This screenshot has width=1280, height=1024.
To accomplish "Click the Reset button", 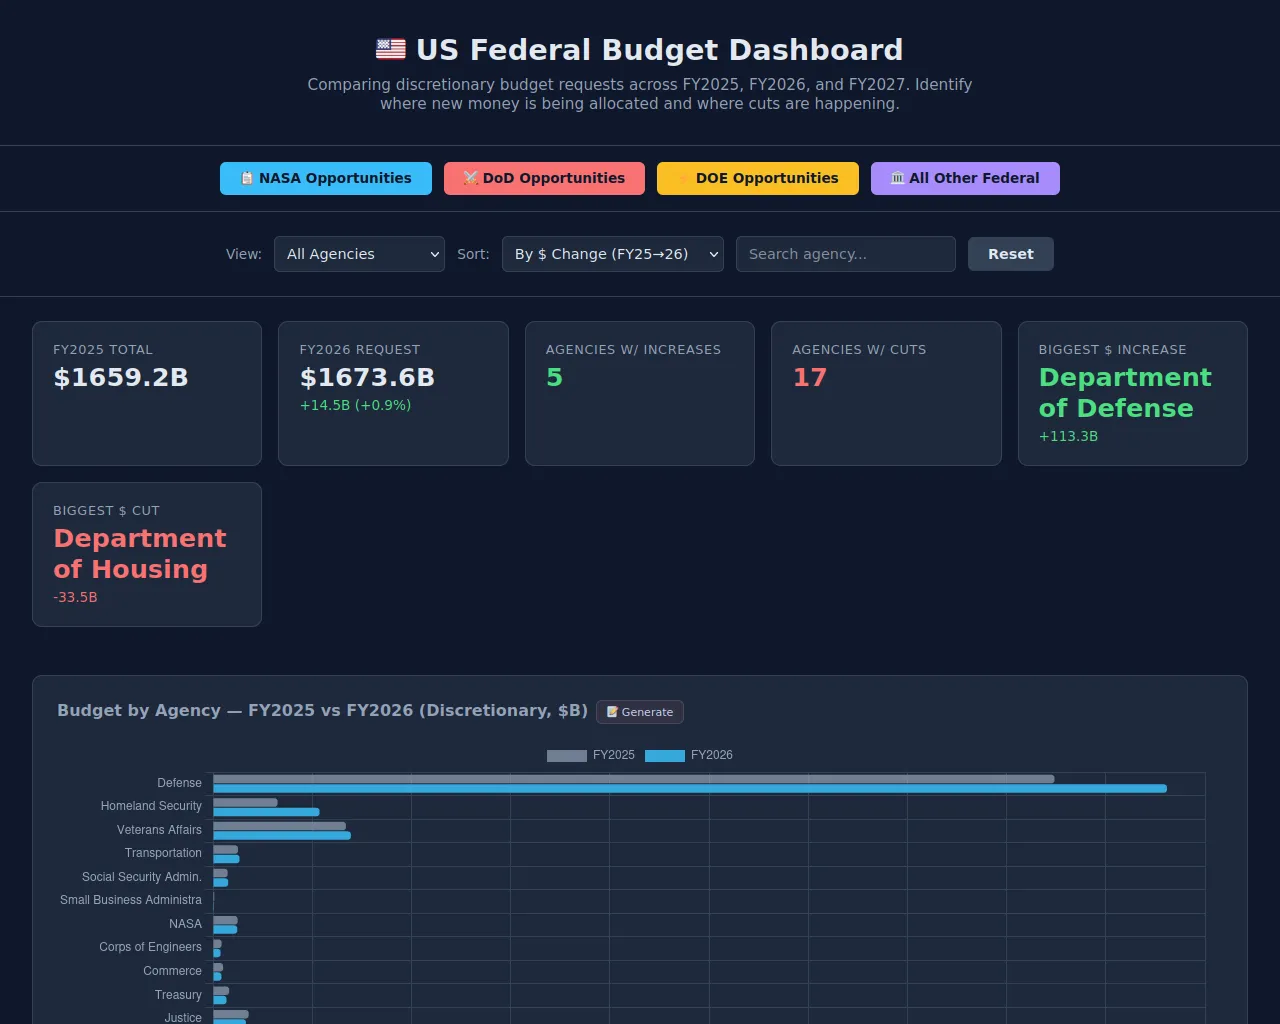I will 1011,254.
